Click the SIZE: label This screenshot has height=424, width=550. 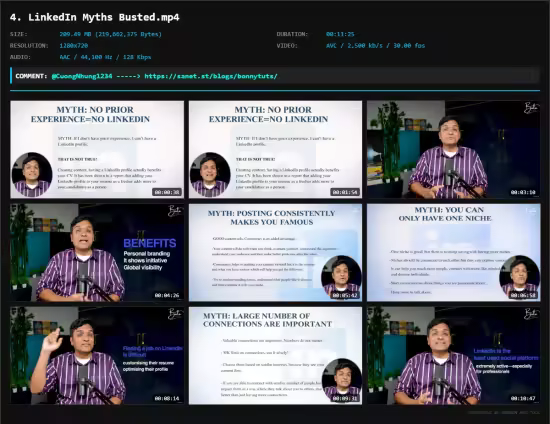19,34
